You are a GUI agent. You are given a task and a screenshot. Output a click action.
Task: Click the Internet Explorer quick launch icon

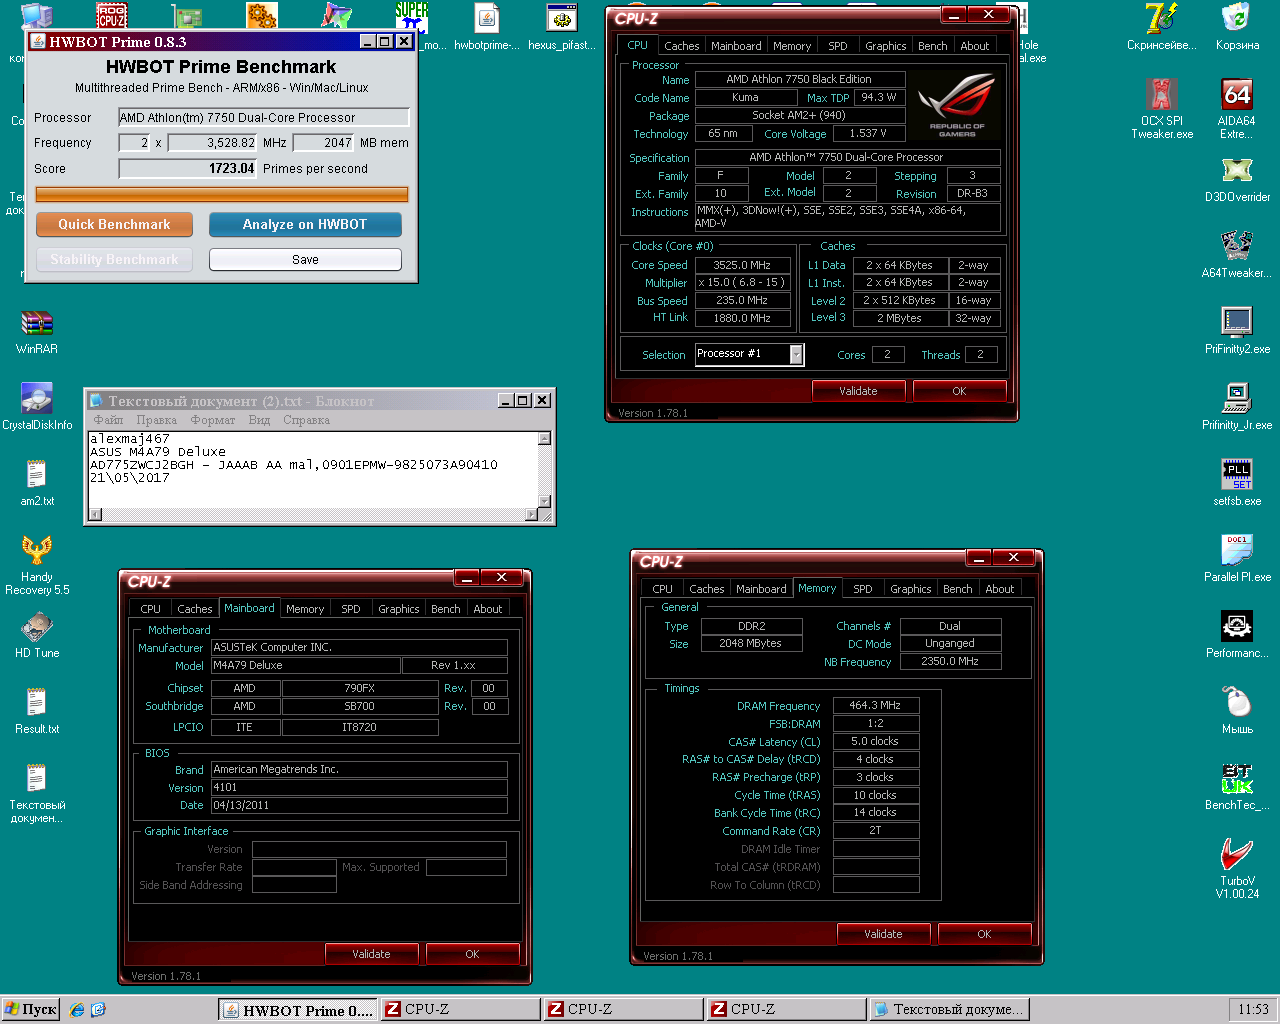77,1010
